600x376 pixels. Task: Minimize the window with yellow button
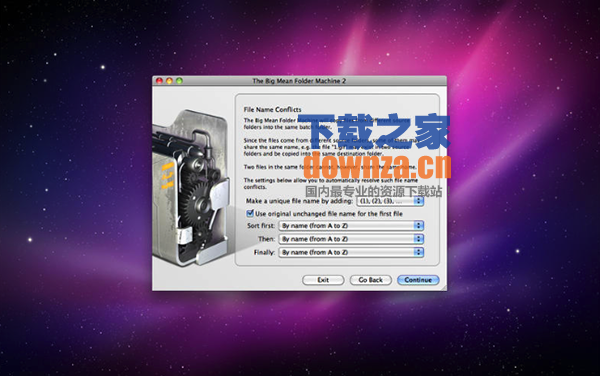[x=169, y=81]
